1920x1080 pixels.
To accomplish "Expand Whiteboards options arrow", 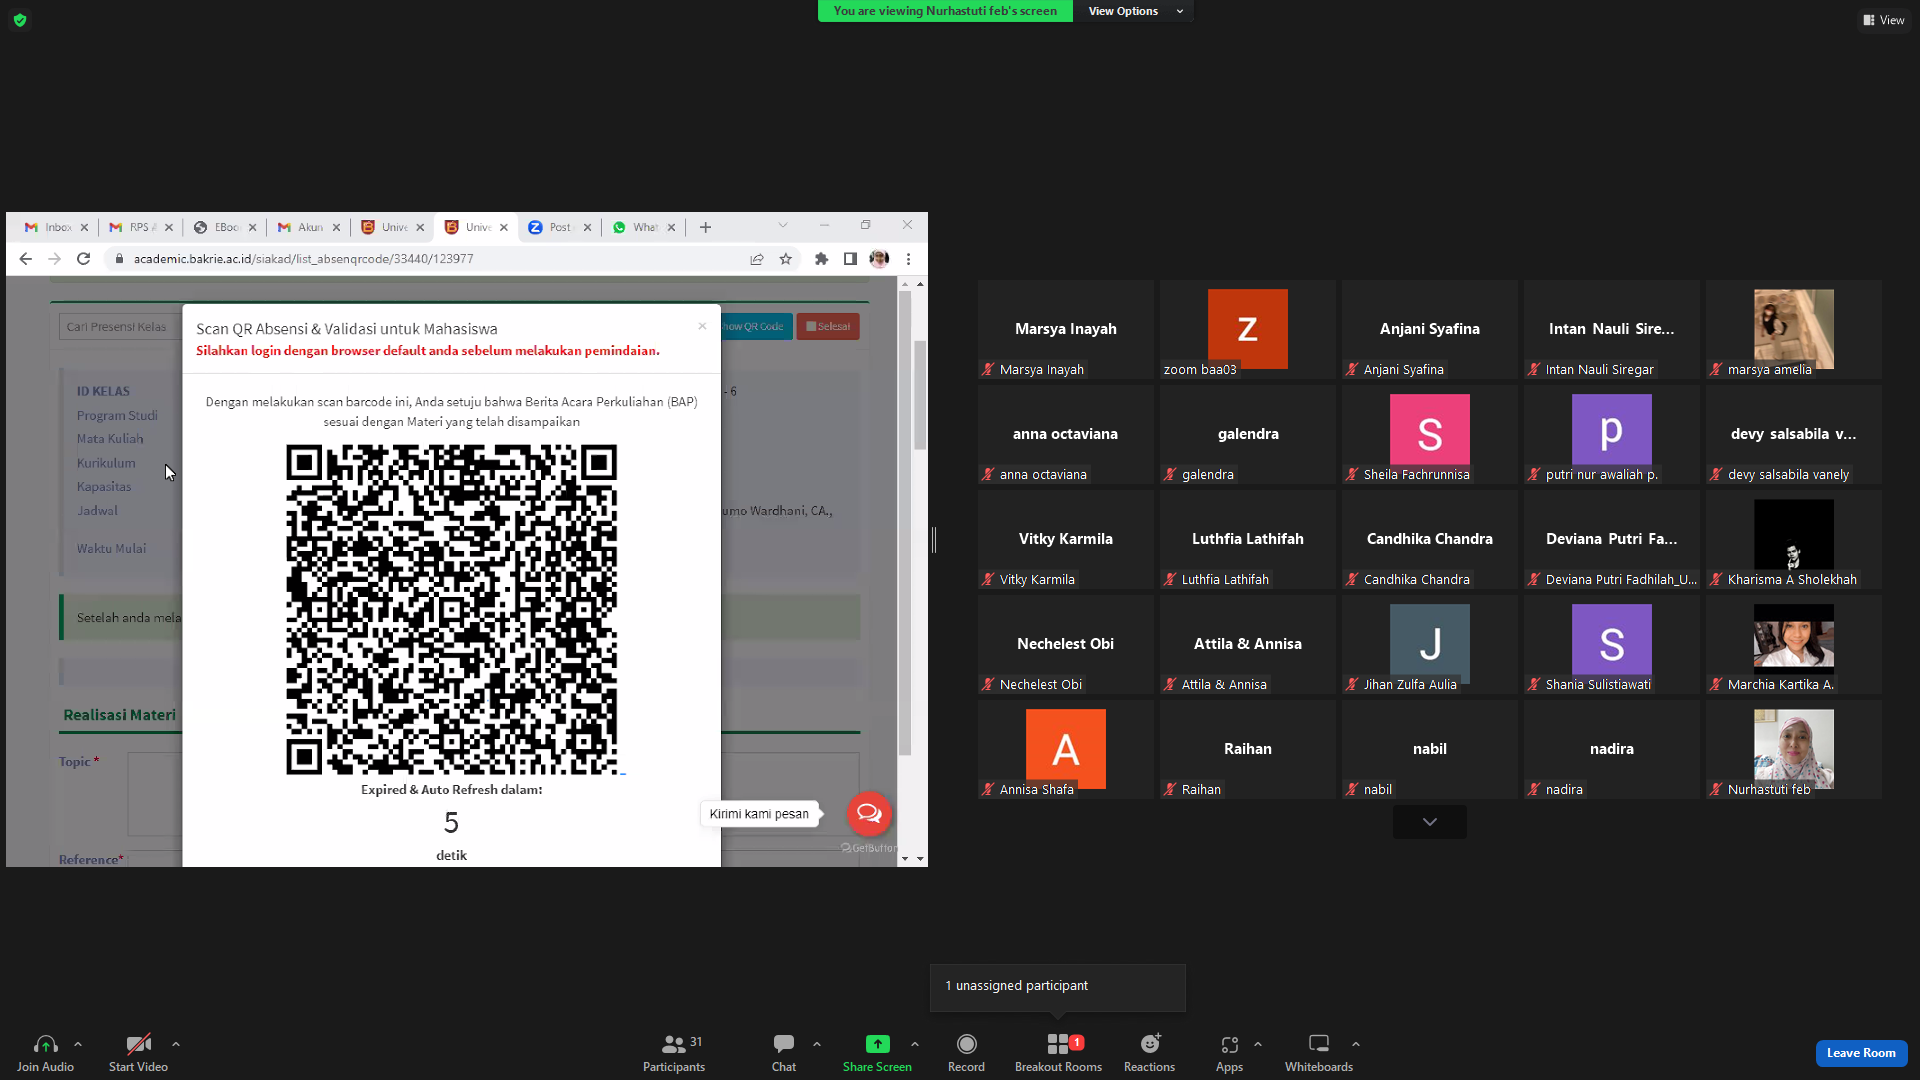I will tap(1356, 1044).
